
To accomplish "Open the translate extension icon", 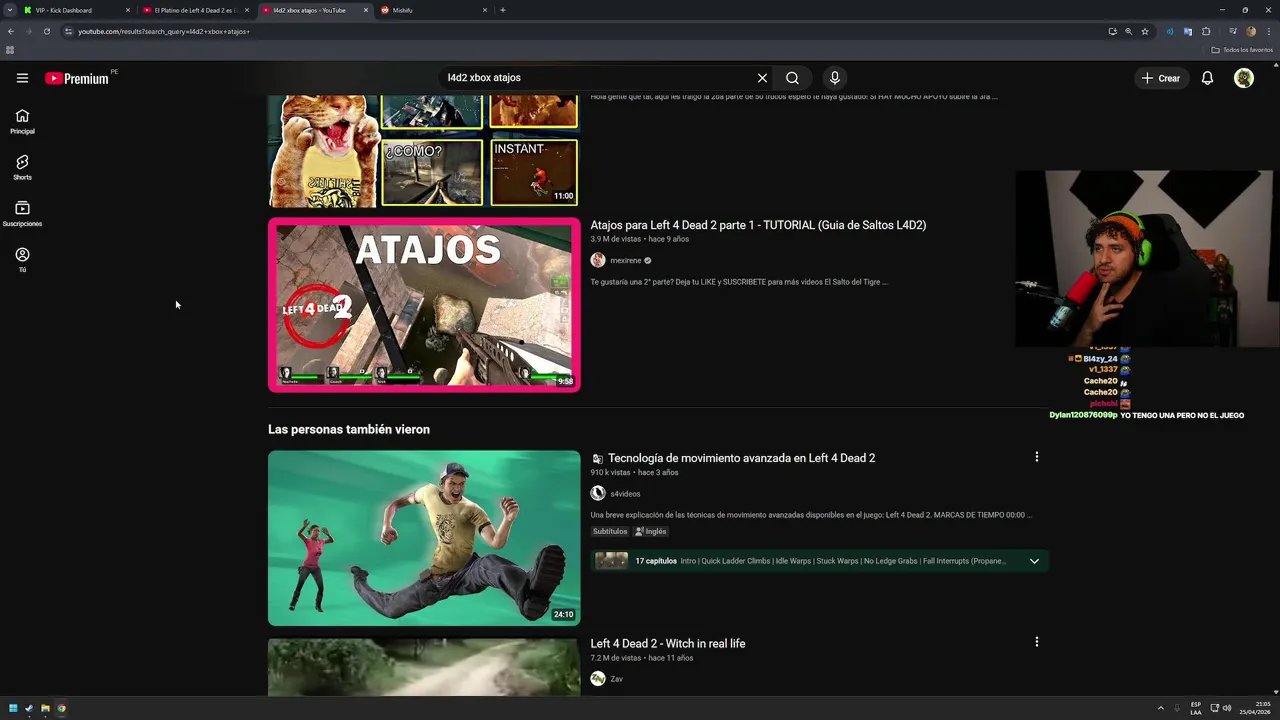I will (1188, 31).
